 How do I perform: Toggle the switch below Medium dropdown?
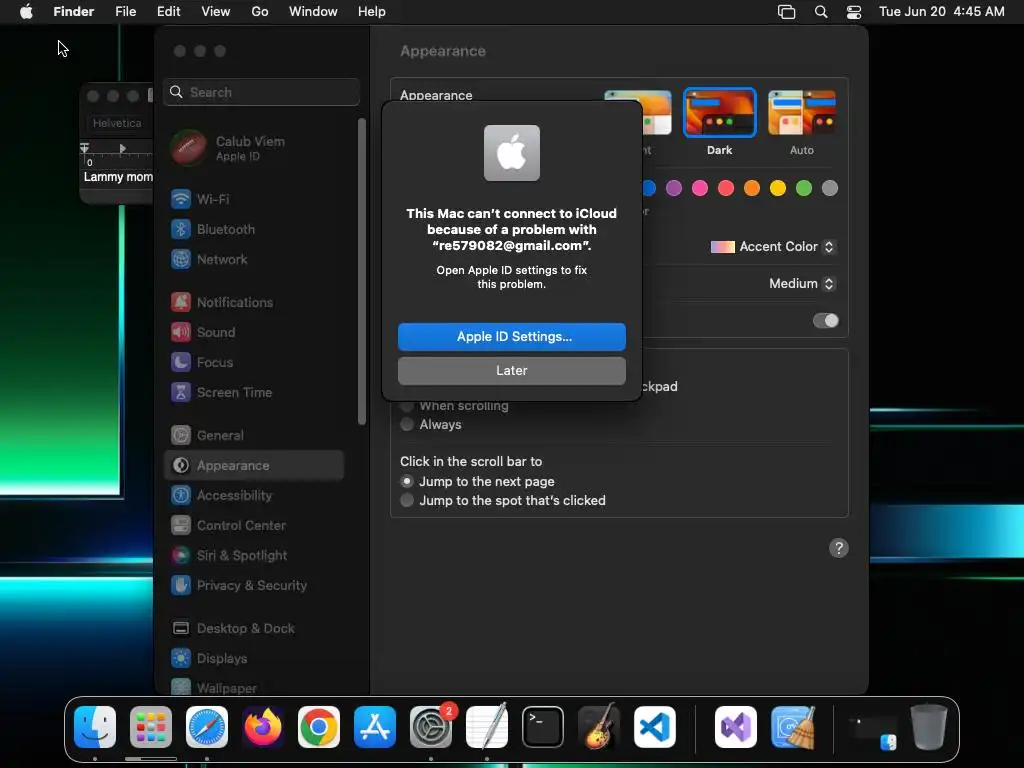click(825, 321)
